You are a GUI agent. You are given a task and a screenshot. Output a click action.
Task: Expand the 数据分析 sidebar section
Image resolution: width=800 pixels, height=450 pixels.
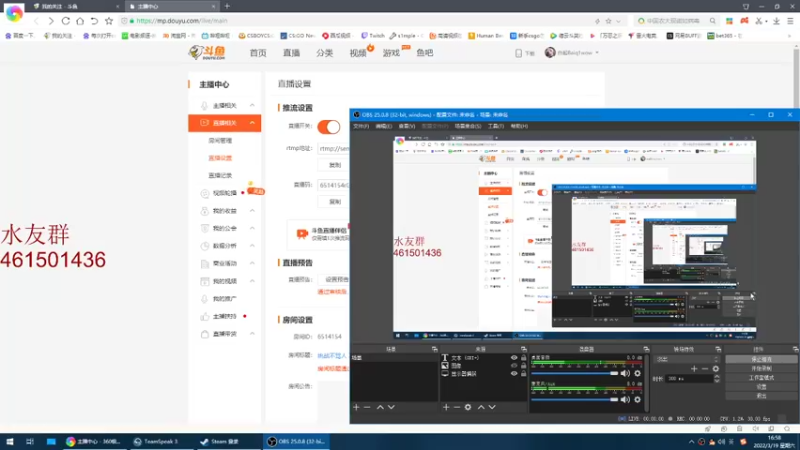(x=252, y=245)
